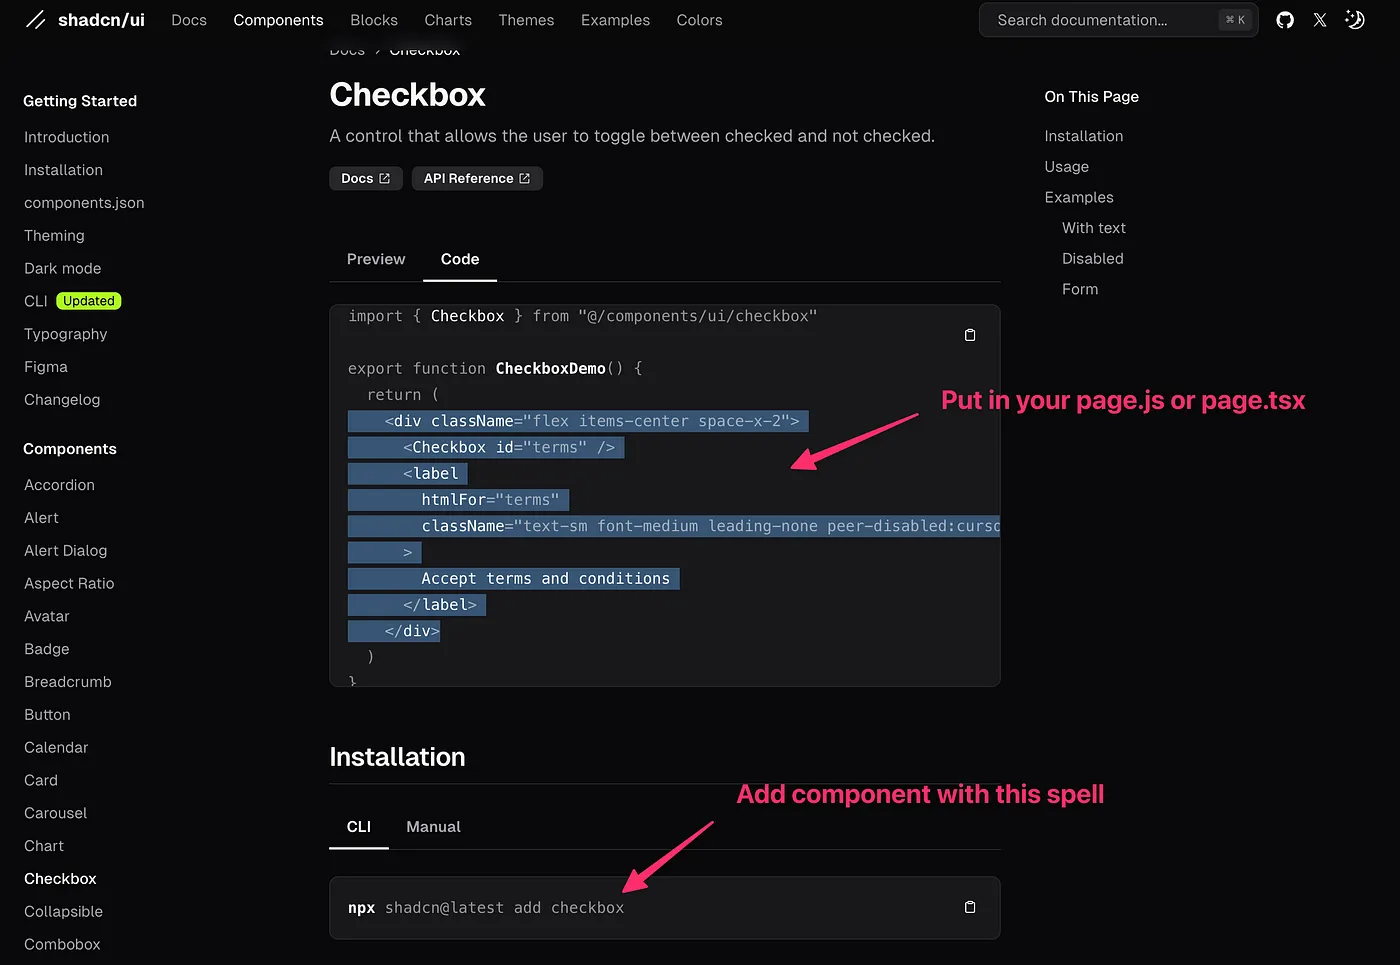
Task: Open Collapsible component page
Action: tap(63, 912)
